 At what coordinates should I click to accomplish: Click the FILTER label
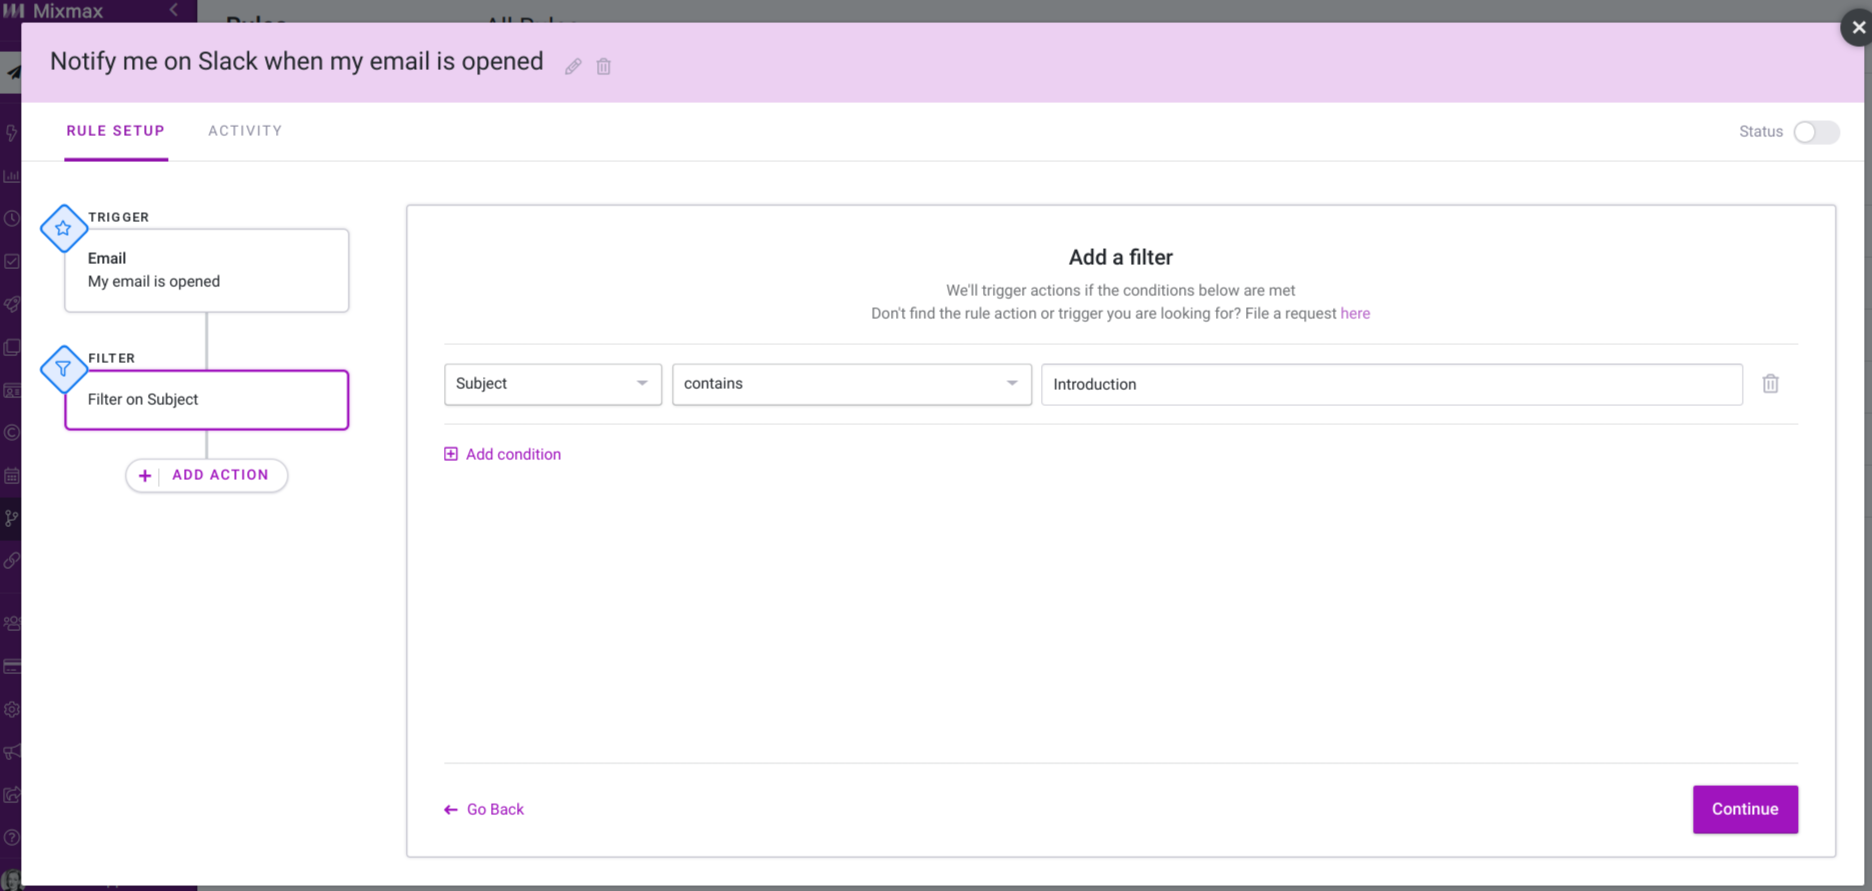[112, 358]
